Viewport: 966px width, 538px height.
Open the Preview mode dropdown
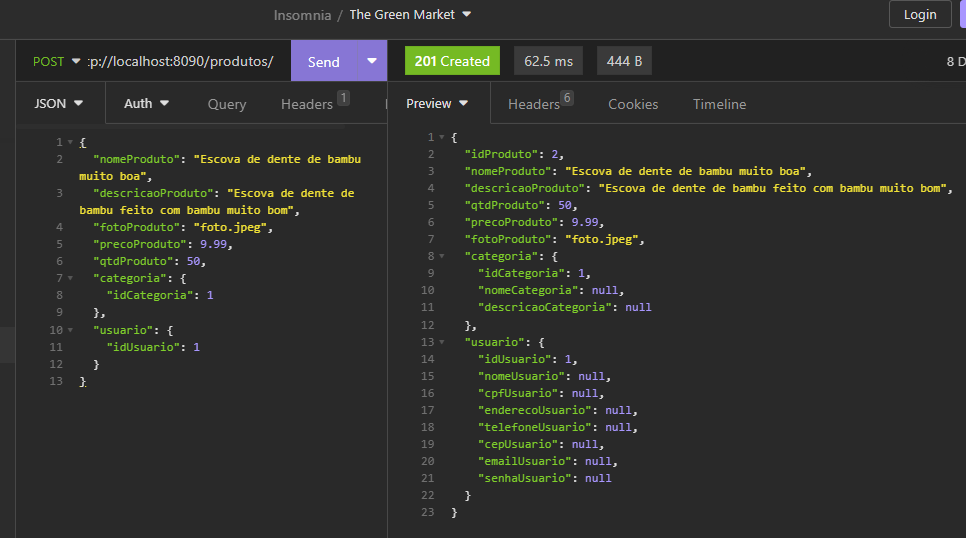pos(437,104)
